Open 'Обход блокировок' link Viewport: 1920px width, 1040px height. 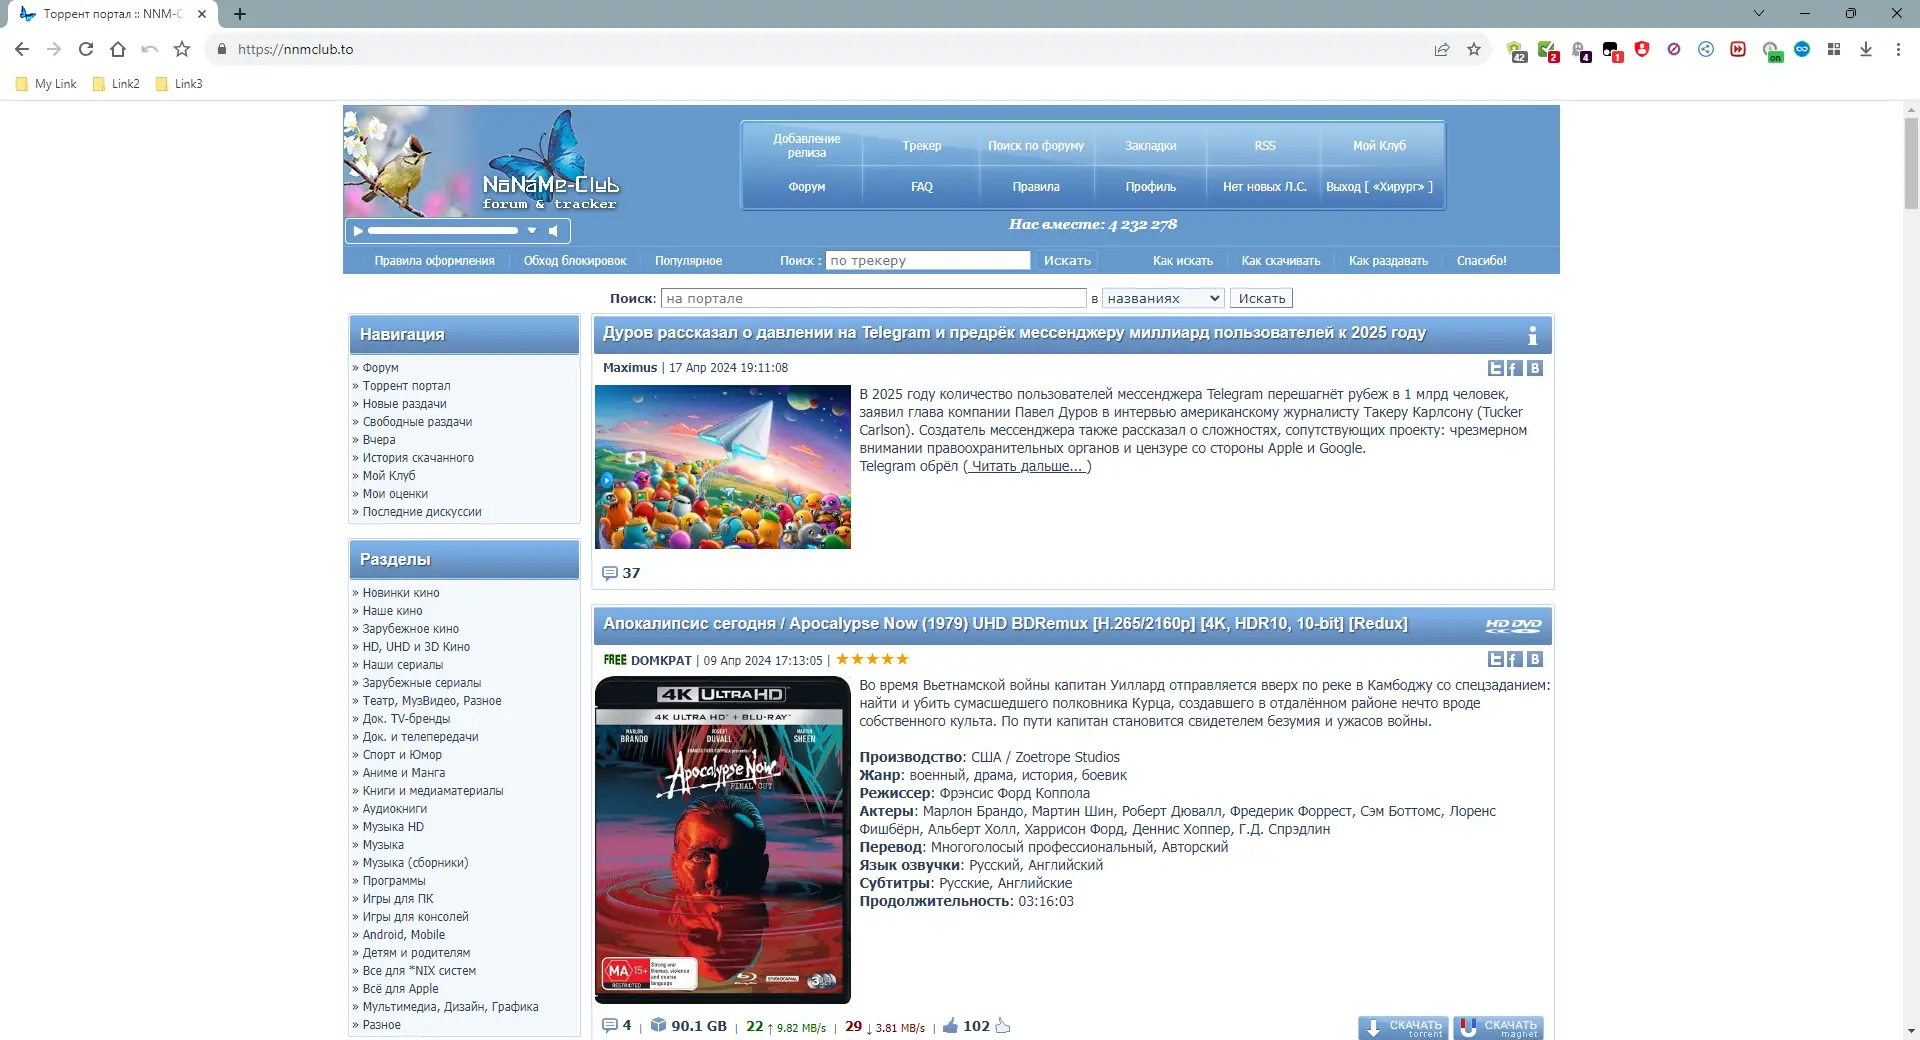pyautogui.click(x=575, y=261)
